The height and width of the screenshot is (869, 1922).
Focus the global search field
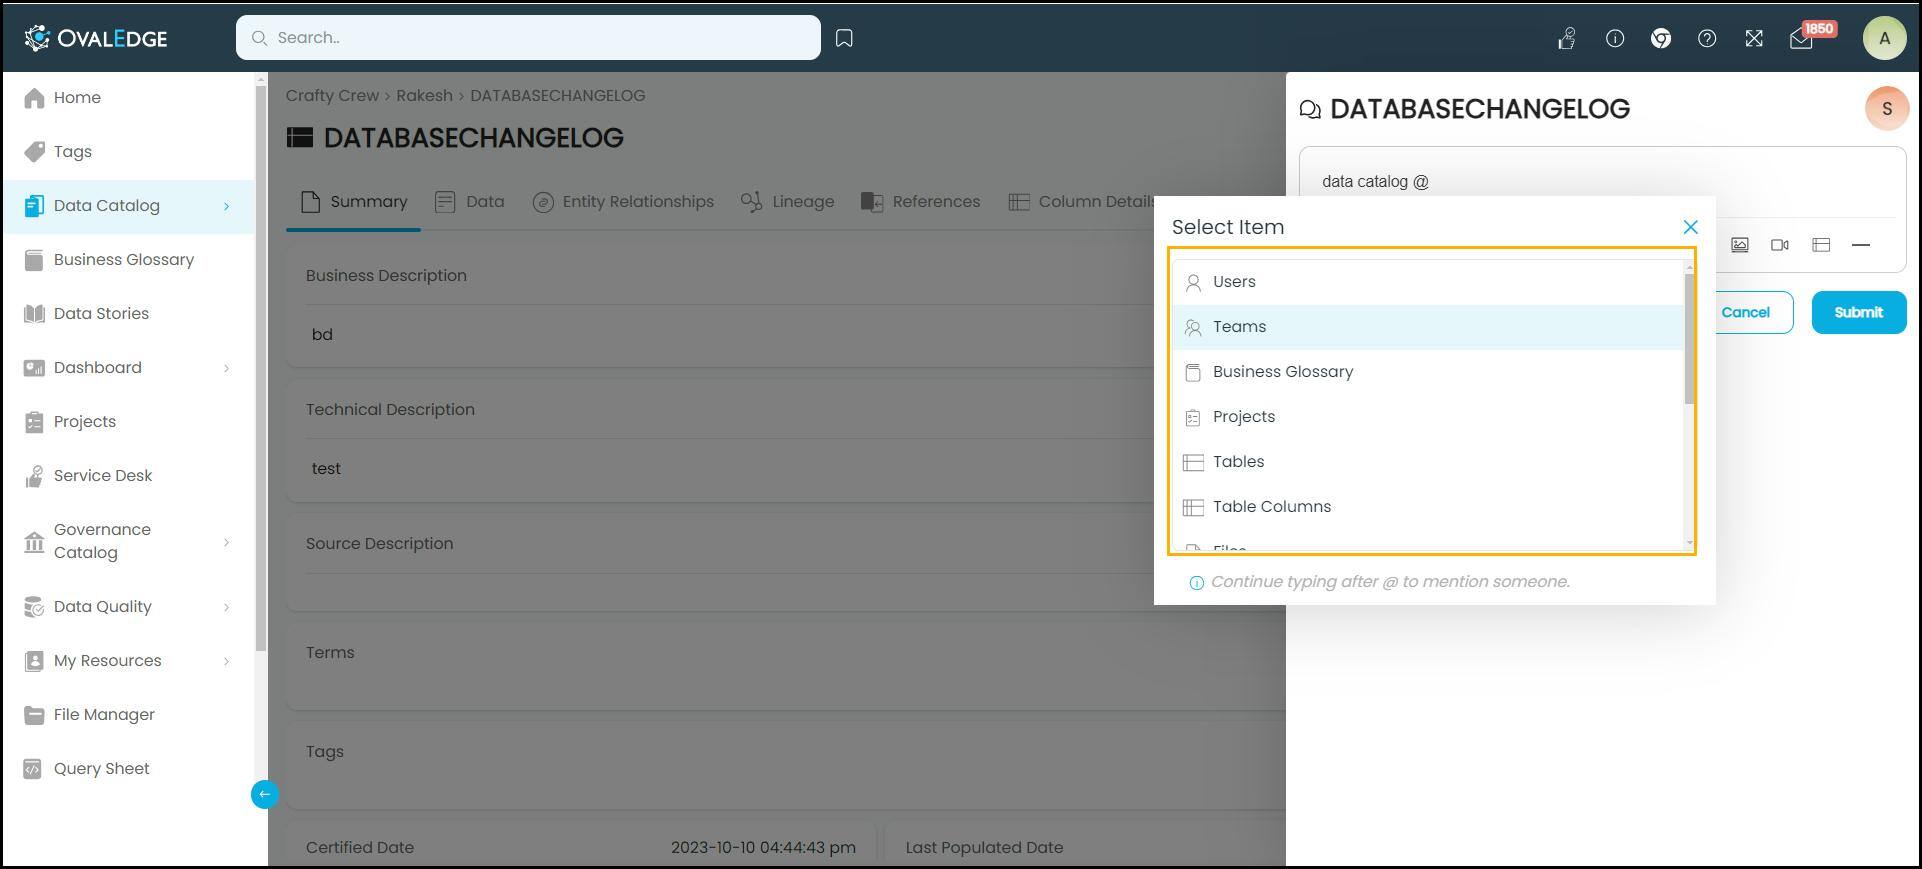[528, 38]
